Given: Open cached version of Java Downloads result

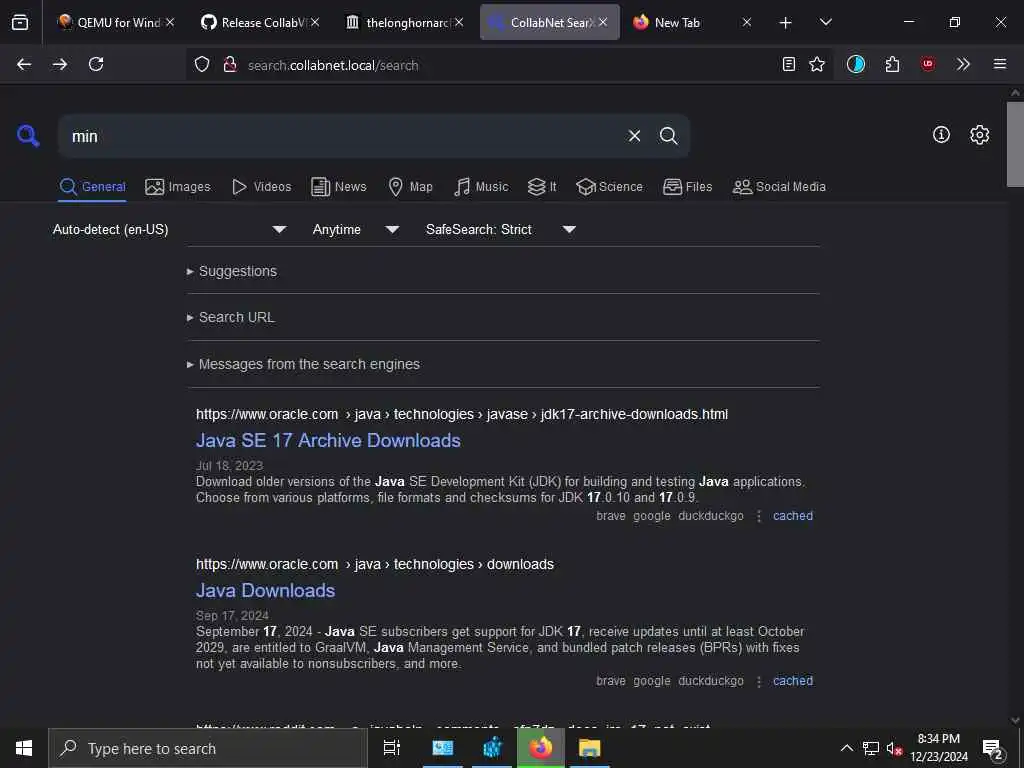Looking at the screenshot, I should (793, 680).
